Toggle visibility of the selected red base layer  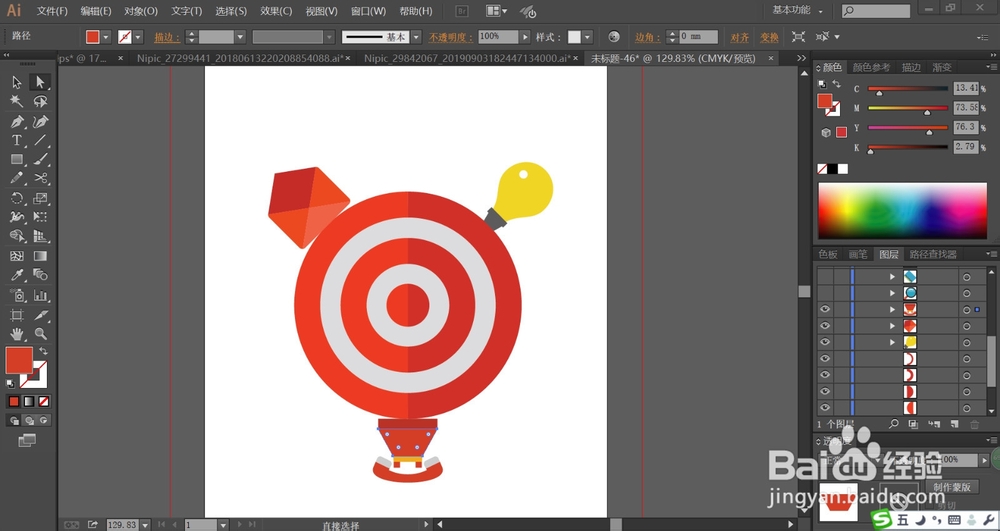tap(825, 309)
